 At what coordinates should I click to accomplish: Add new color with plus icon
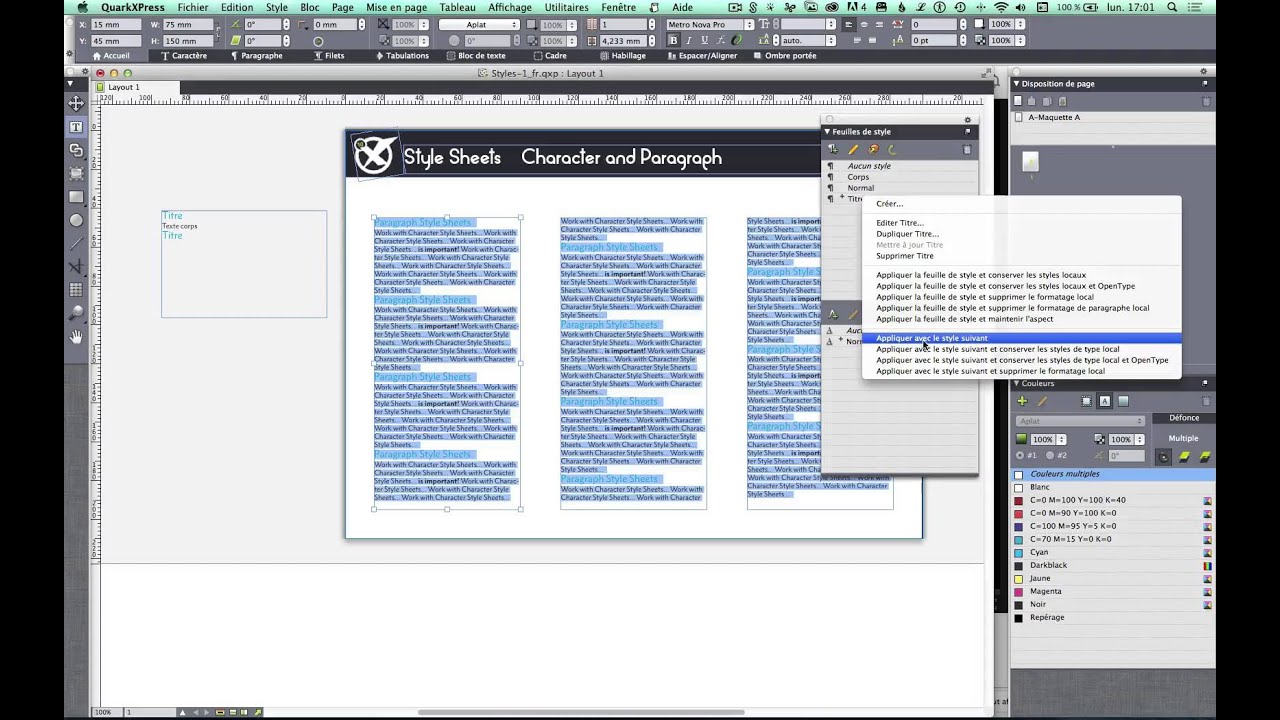tap(1022, 401)
